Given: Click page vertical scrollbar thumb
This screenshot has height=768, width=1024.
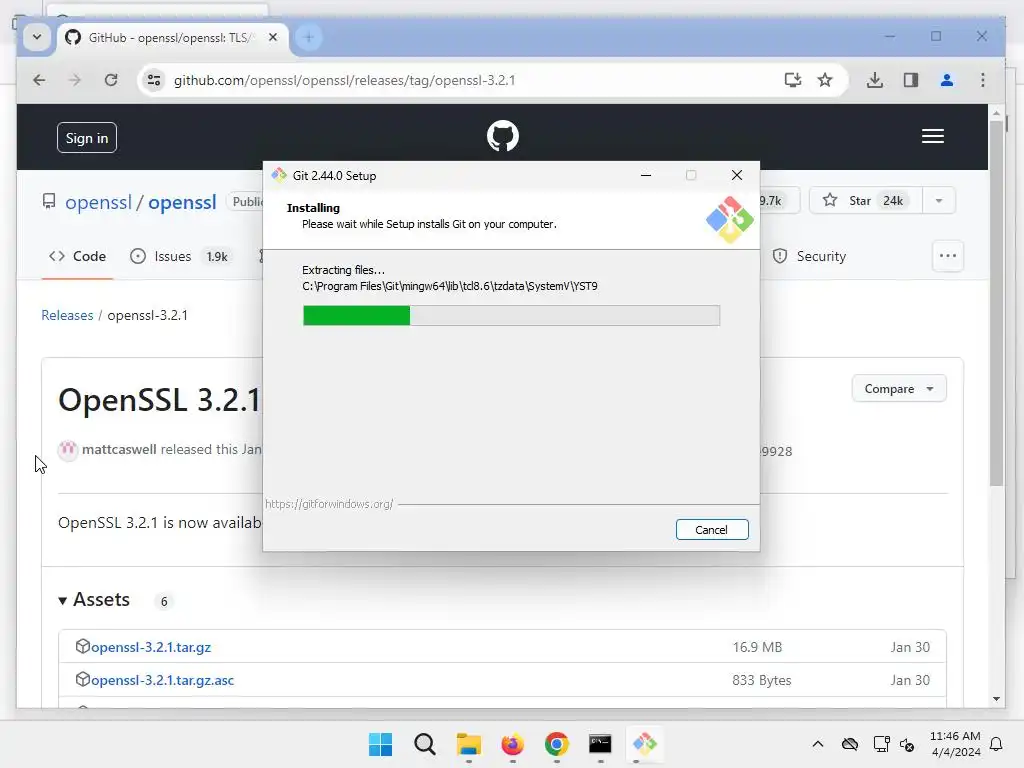Looking at the screenshot, I should click(x=996, y=304).
